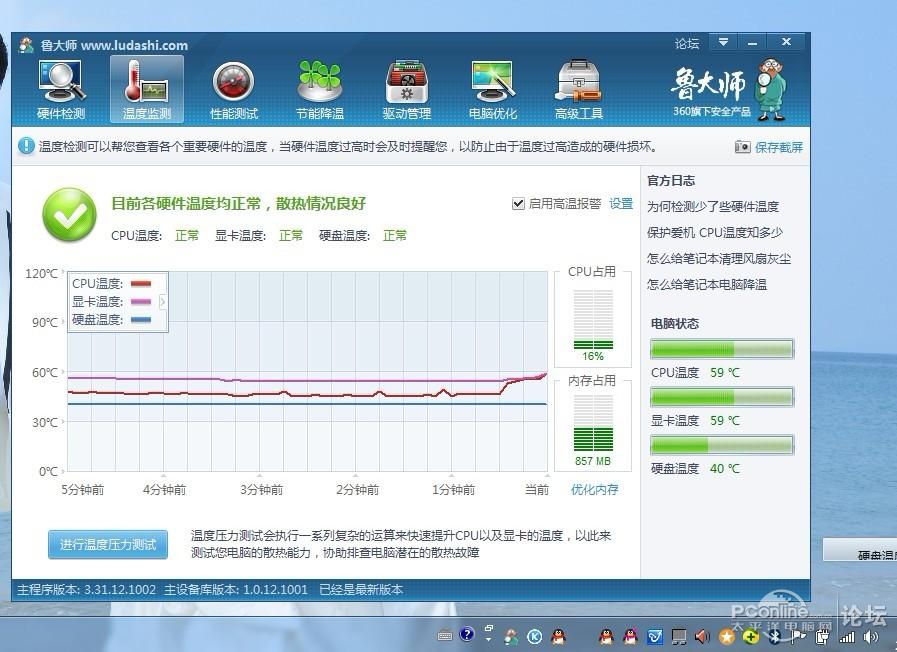This screenshot has height=652, width=897.
Task: Open the 驱动管理 driver management toolbox
Action: coord(407,90)
